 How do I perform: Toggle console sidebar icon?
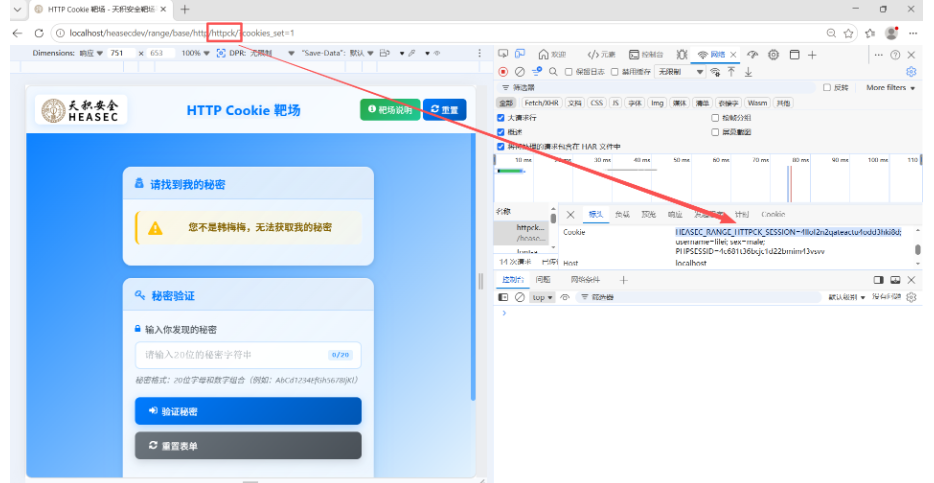[x=503, y=297]
